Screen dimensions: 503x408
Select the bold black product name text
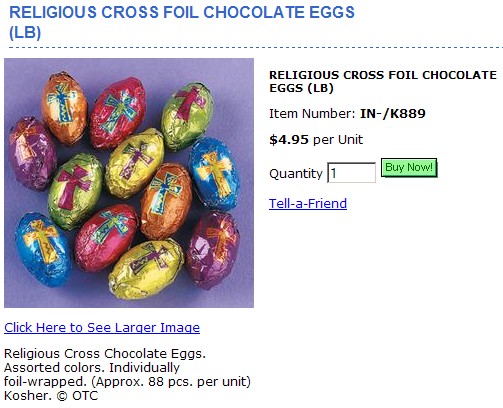pyautogui.click(x=383, y=81)
